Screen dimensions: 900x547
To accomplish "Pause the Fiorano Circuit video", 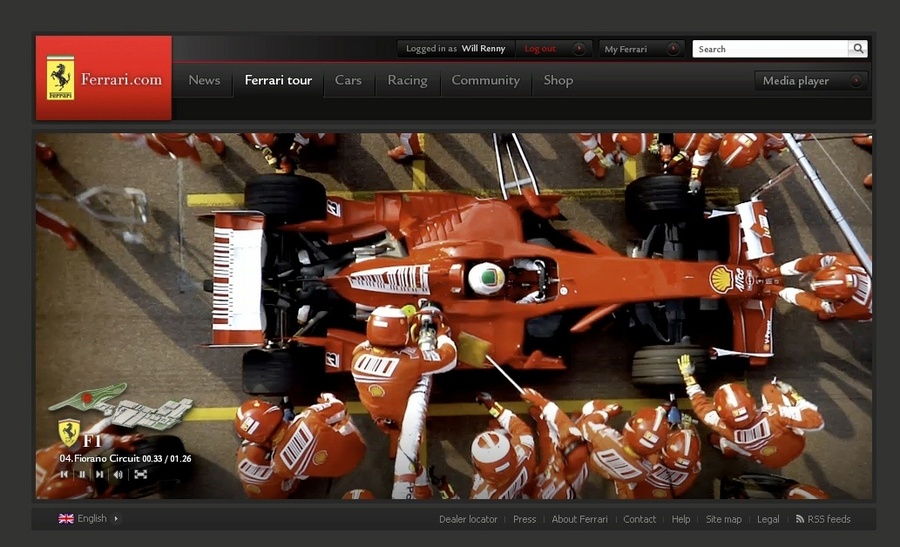I will pos(82,474).
